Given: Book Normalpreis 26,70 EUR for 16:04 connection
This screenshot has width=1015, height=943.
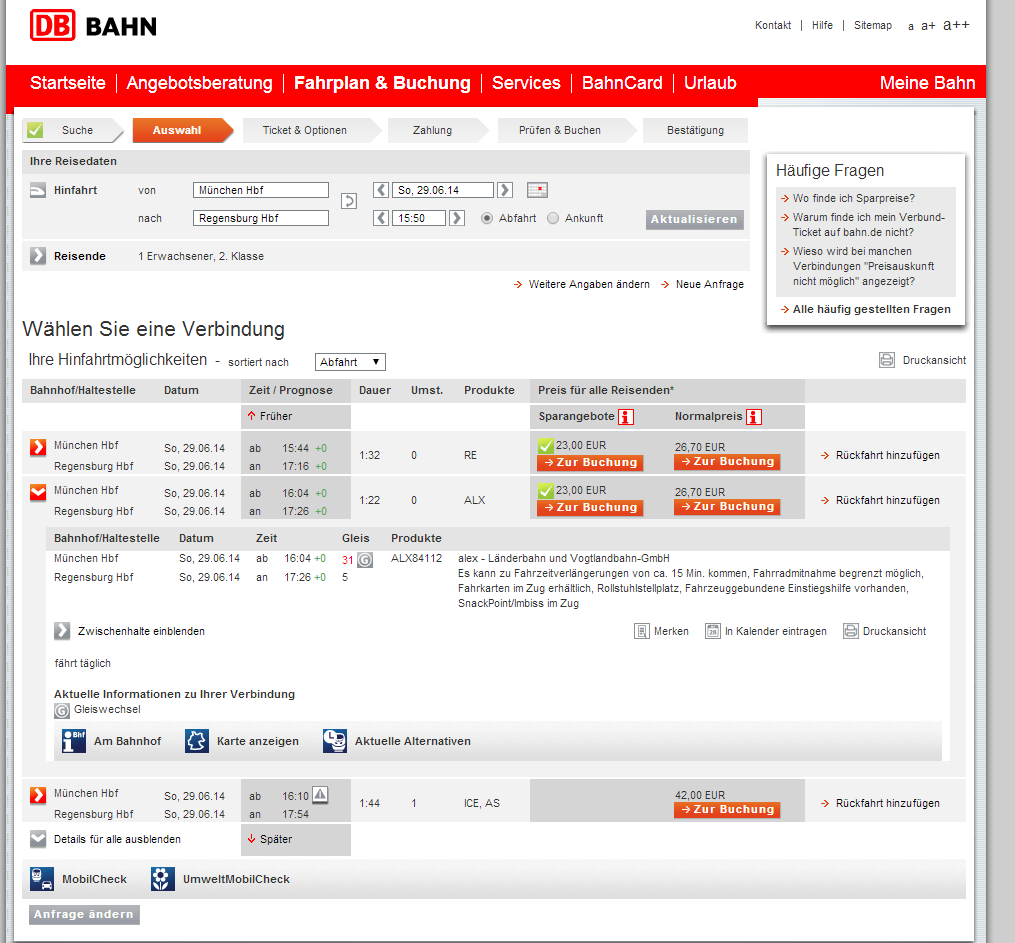Looking at the screenshot, I should [727, 506].
